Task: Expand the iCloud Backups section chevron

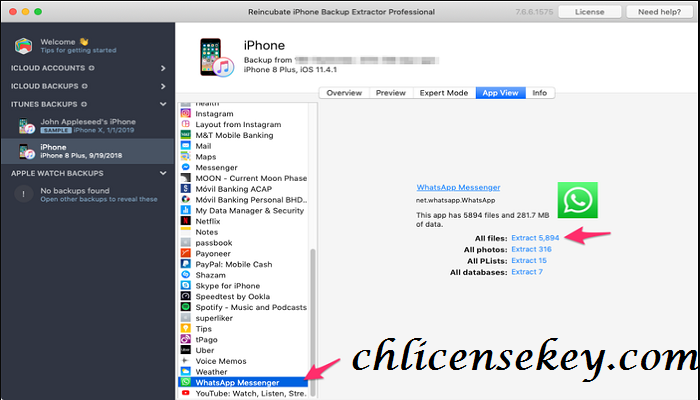Action: [x=163, y=86]
